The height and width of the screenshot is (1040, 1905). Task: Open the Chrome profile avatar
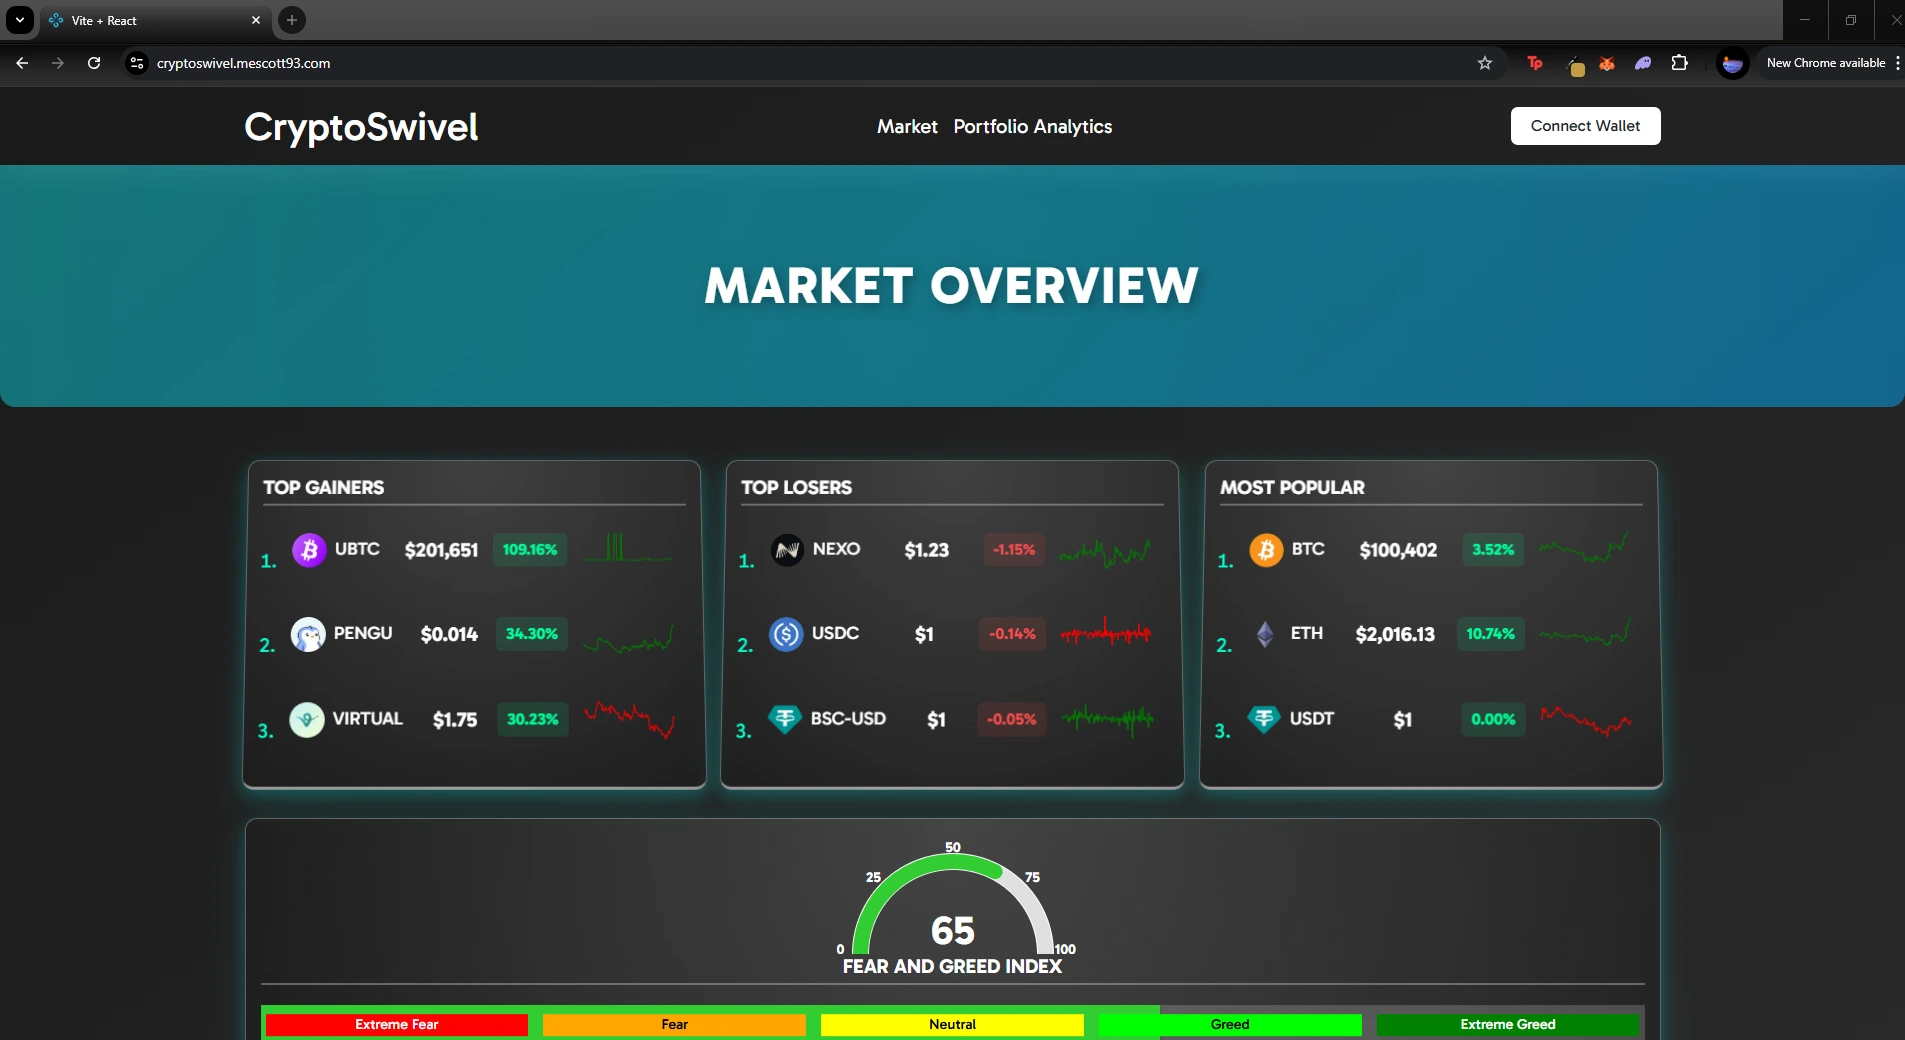[1732, 63]
